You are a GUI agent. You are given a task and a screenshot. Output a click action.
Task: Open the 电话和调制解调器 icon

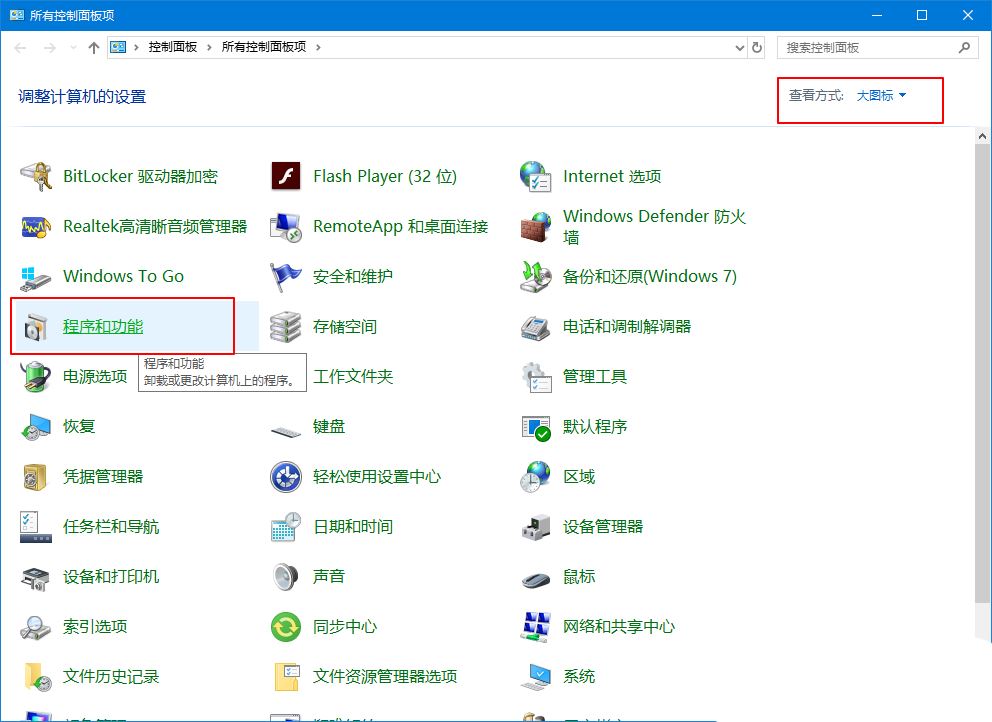pos(536,327)
